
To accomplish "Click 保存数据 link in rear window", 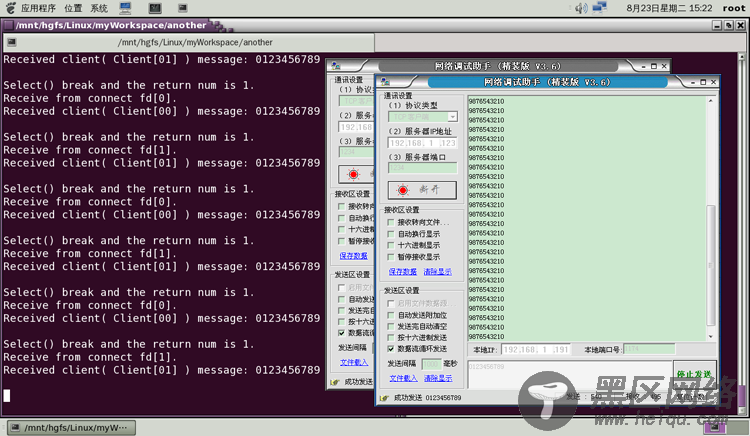I will coord(353,256).
